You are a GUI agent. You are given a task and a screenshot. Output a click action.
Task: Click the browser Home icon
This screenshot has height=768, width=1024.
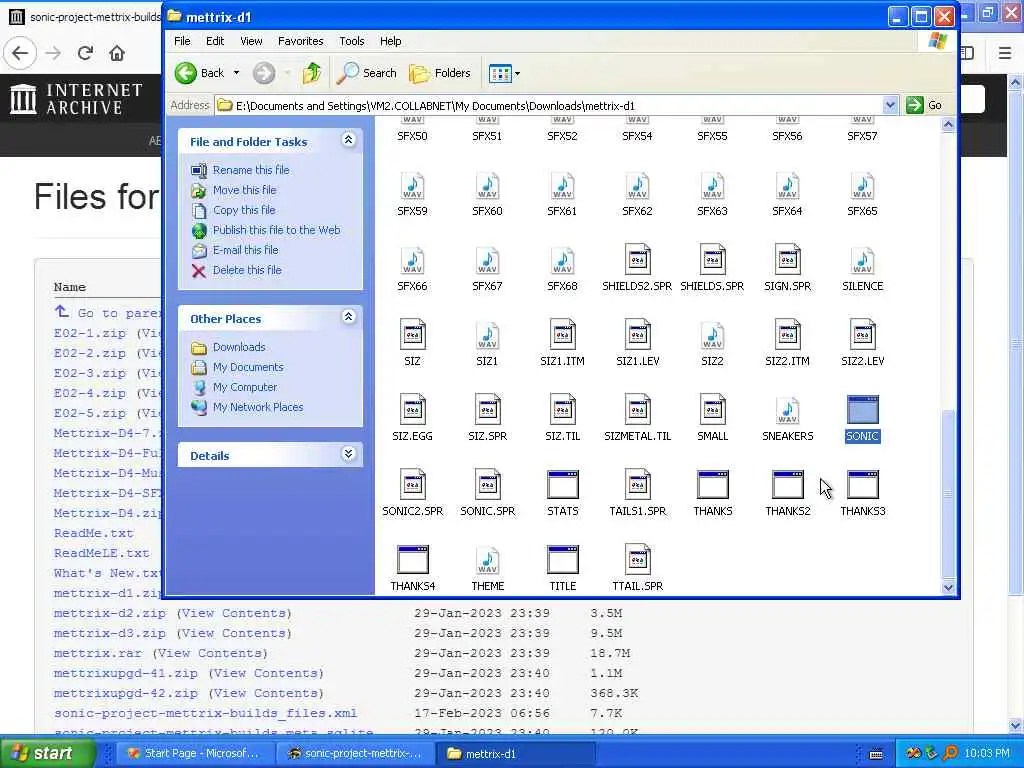click(117, 53)
